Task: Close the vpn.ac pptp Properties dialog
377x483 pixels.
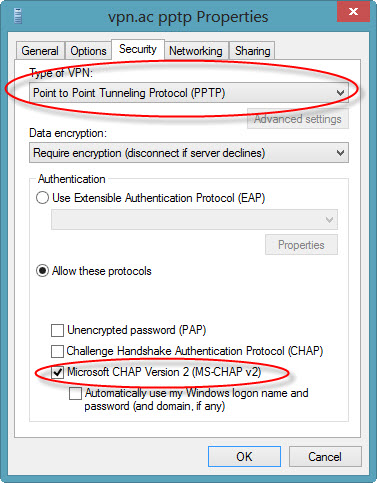Action: point(353,12)
